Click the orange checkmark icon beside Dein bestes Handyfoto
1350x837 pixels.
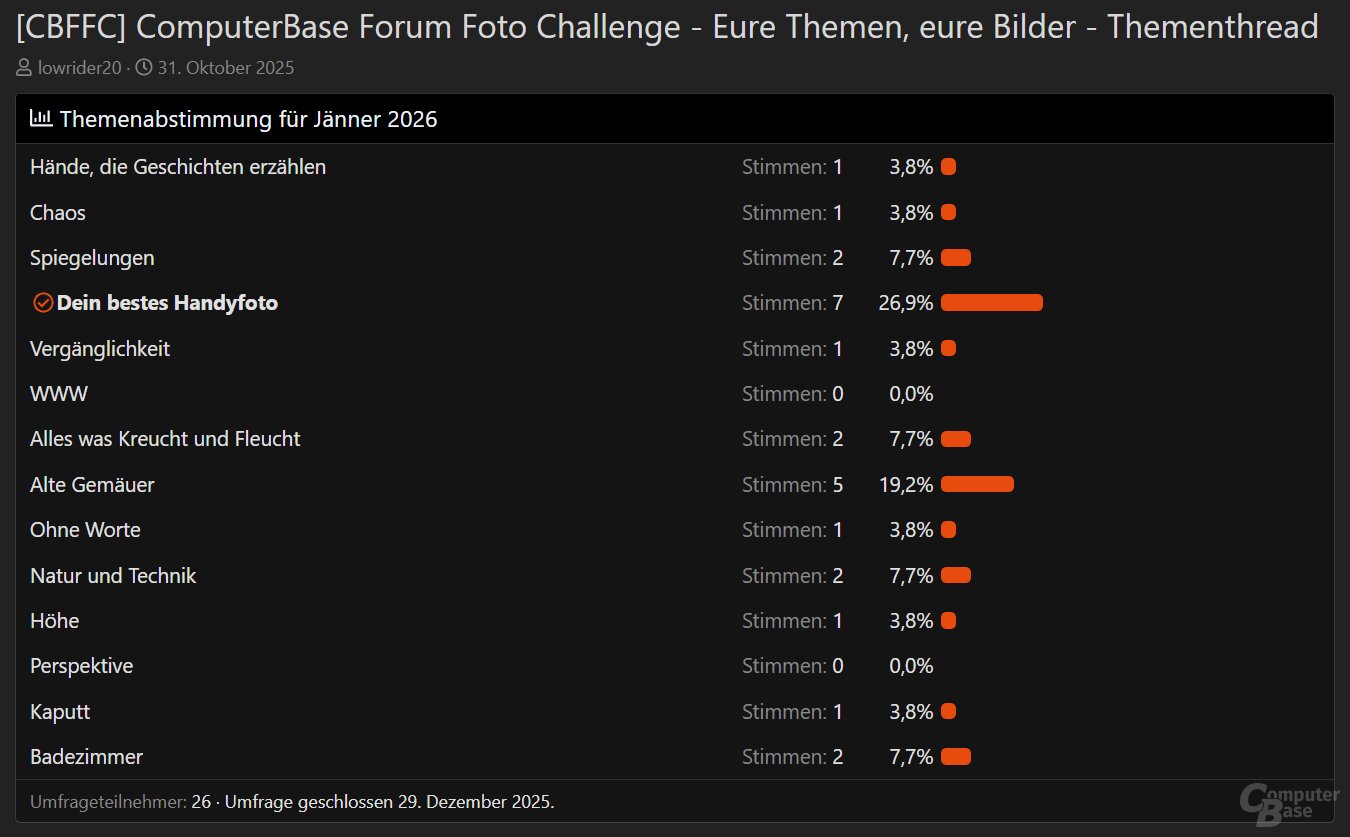[x=43, y=303]
